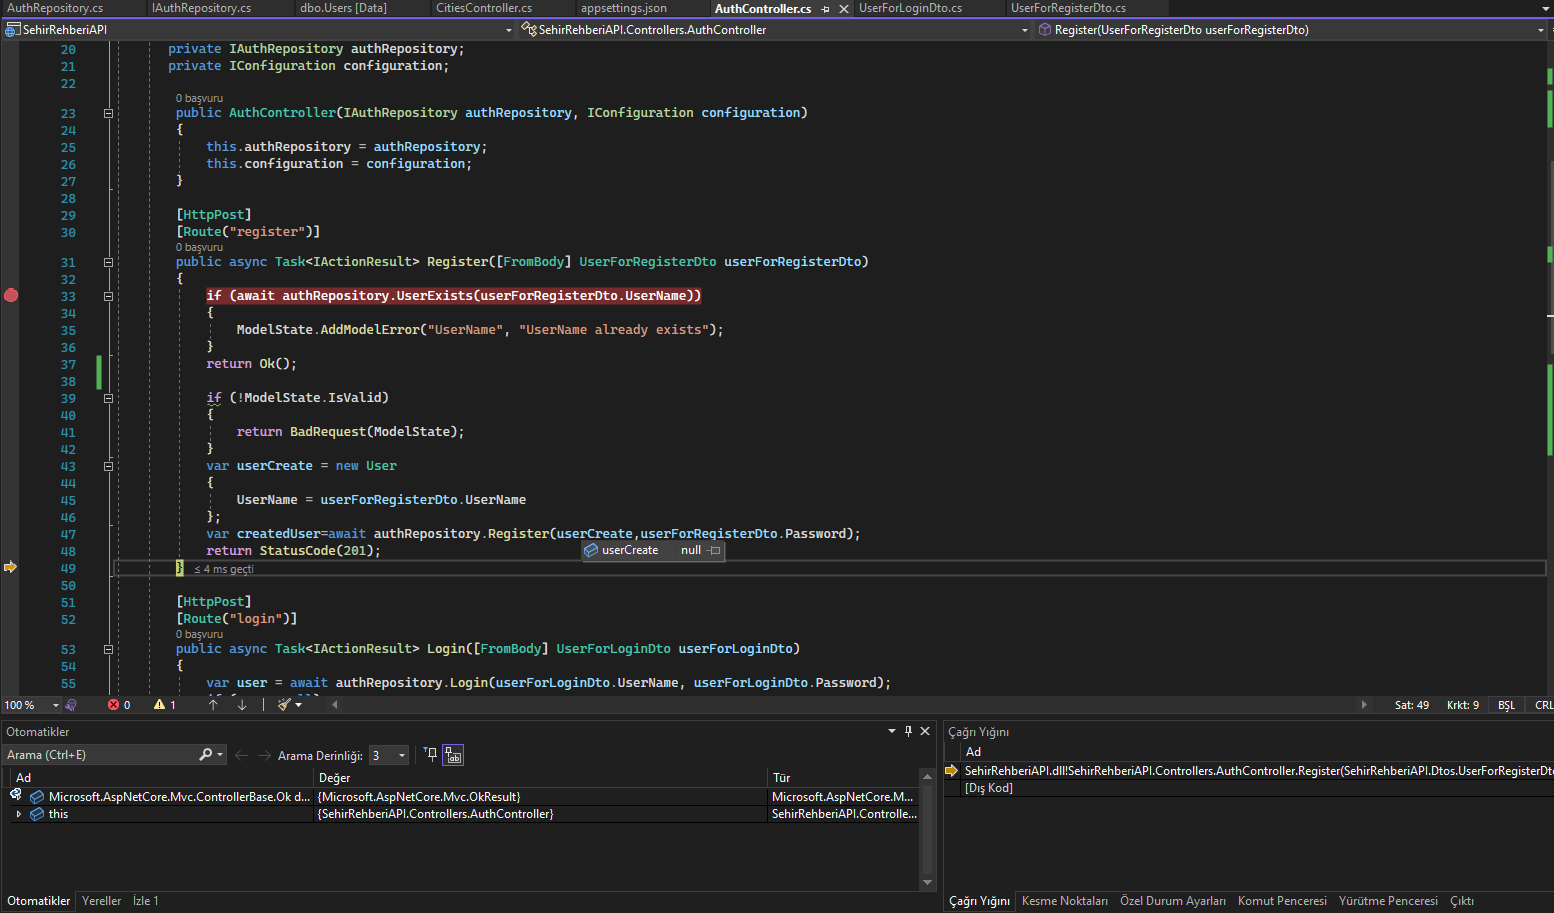The width and height of the screenshot is (1554, 913).
Task: Toggle pin on the userCreate data tip
Action: coord(714,550)
